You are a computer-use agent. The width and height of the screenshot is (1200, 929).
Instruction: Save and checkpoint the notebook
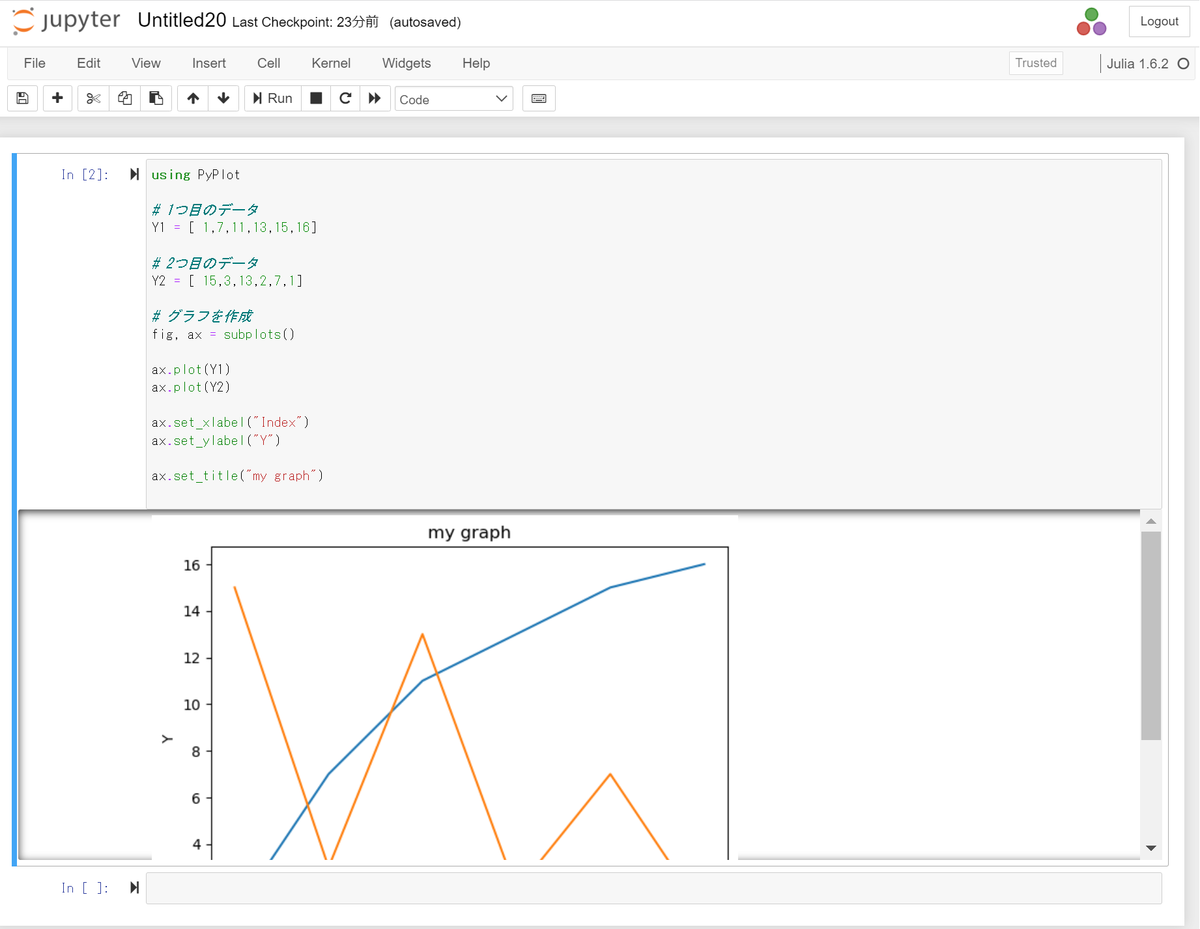[x=22, y=98]
